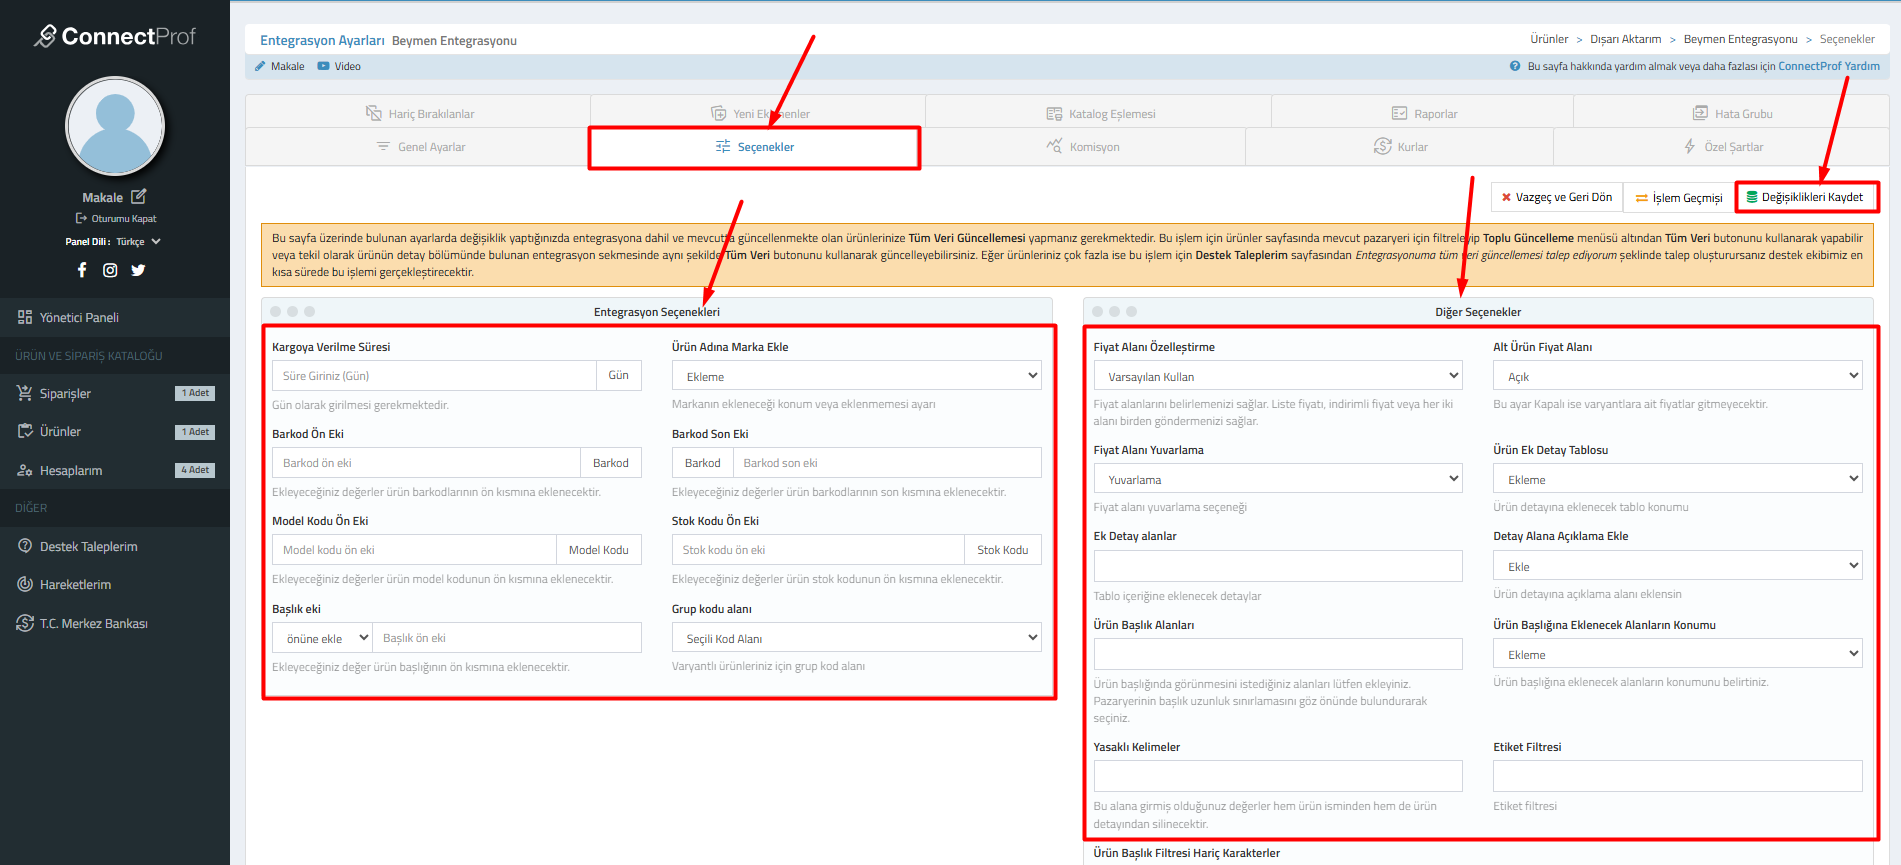This screenshot has width=1901, height=865.
Task: Click the Yönetici Paneli dashboard icon
Action: 25,317
